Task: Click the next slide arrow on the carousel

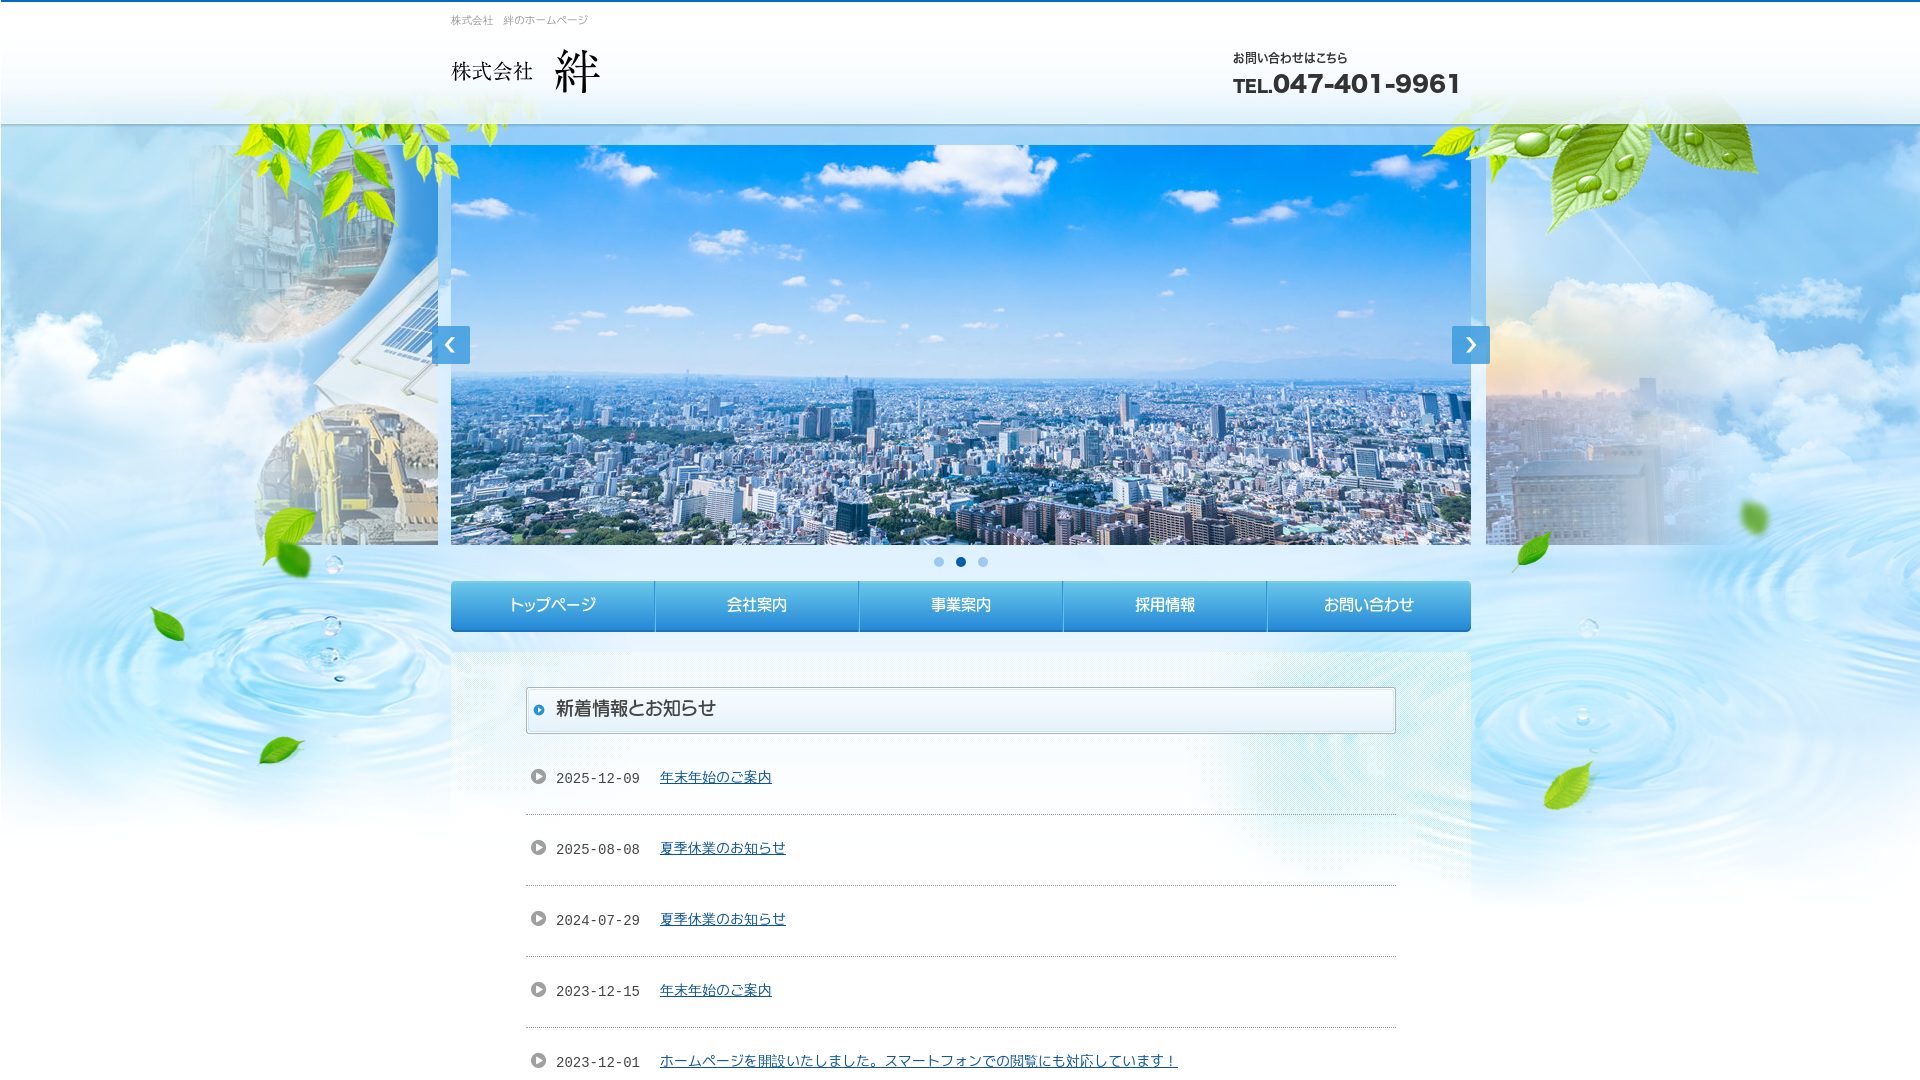Action: (1470, 345)
